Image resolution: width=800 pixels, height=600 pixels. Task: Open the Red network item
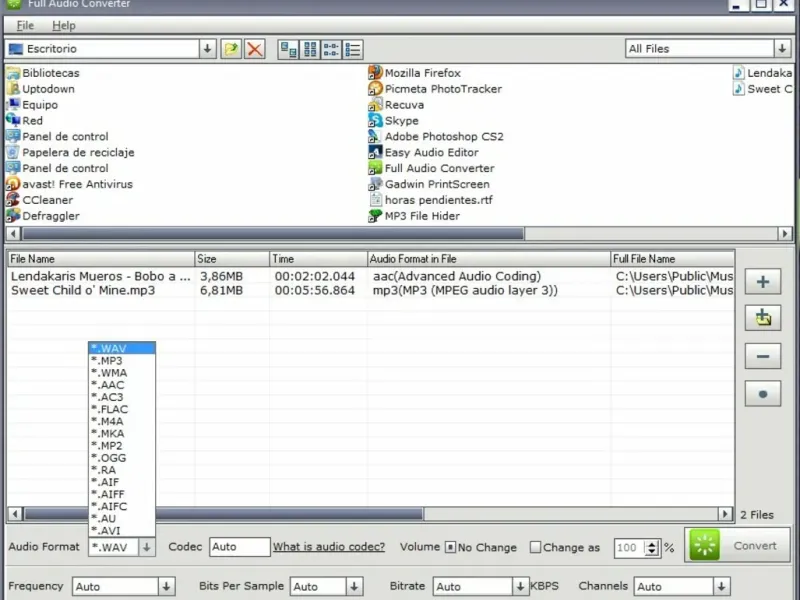pos(24,120)
